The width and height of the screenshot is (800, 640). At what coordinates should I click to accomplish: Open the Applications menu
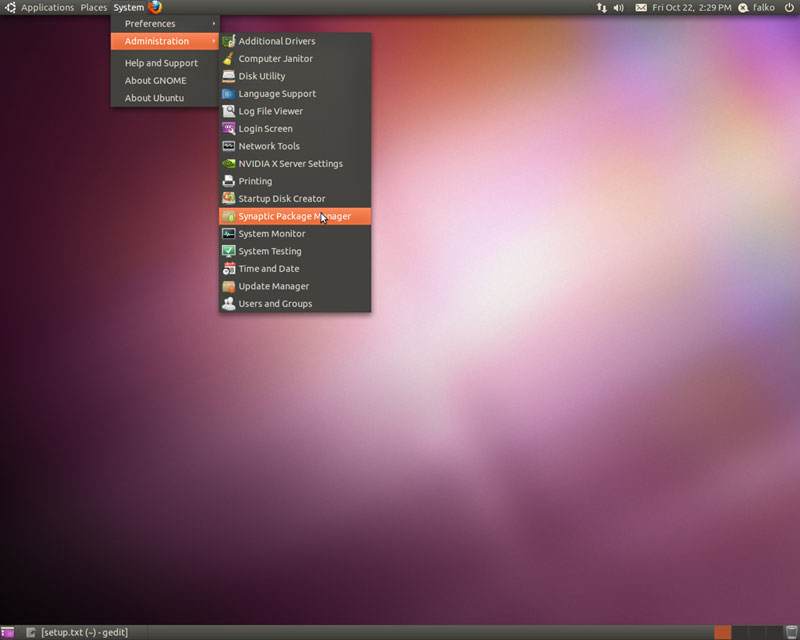pyautogui.click(x=47, y=8)
